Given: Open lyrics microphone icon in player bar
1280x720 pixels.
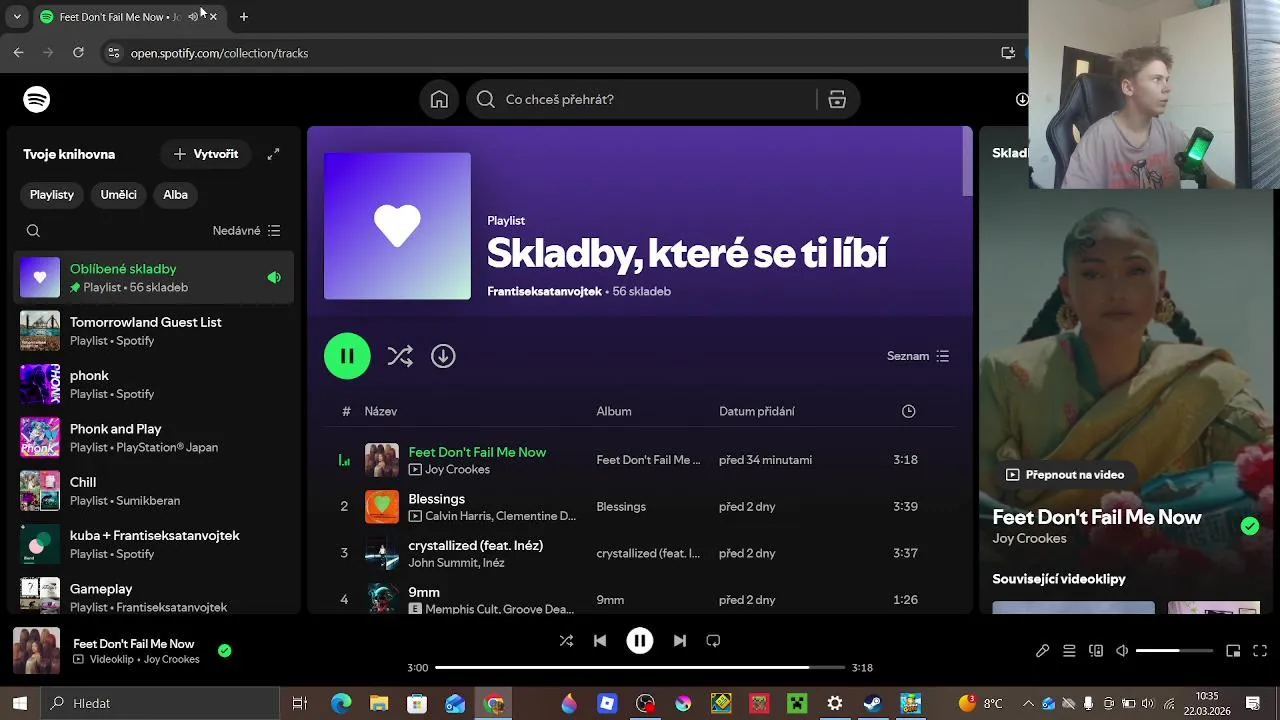Looking at the screenshot, I should [1042, 651].
